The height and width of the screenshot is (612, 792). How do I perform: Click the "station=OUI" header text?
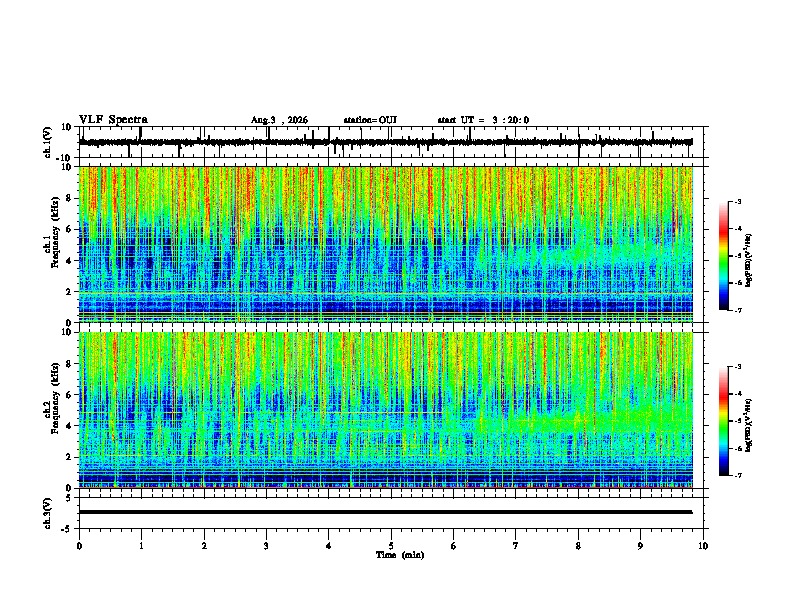click(x=370, y=120)
